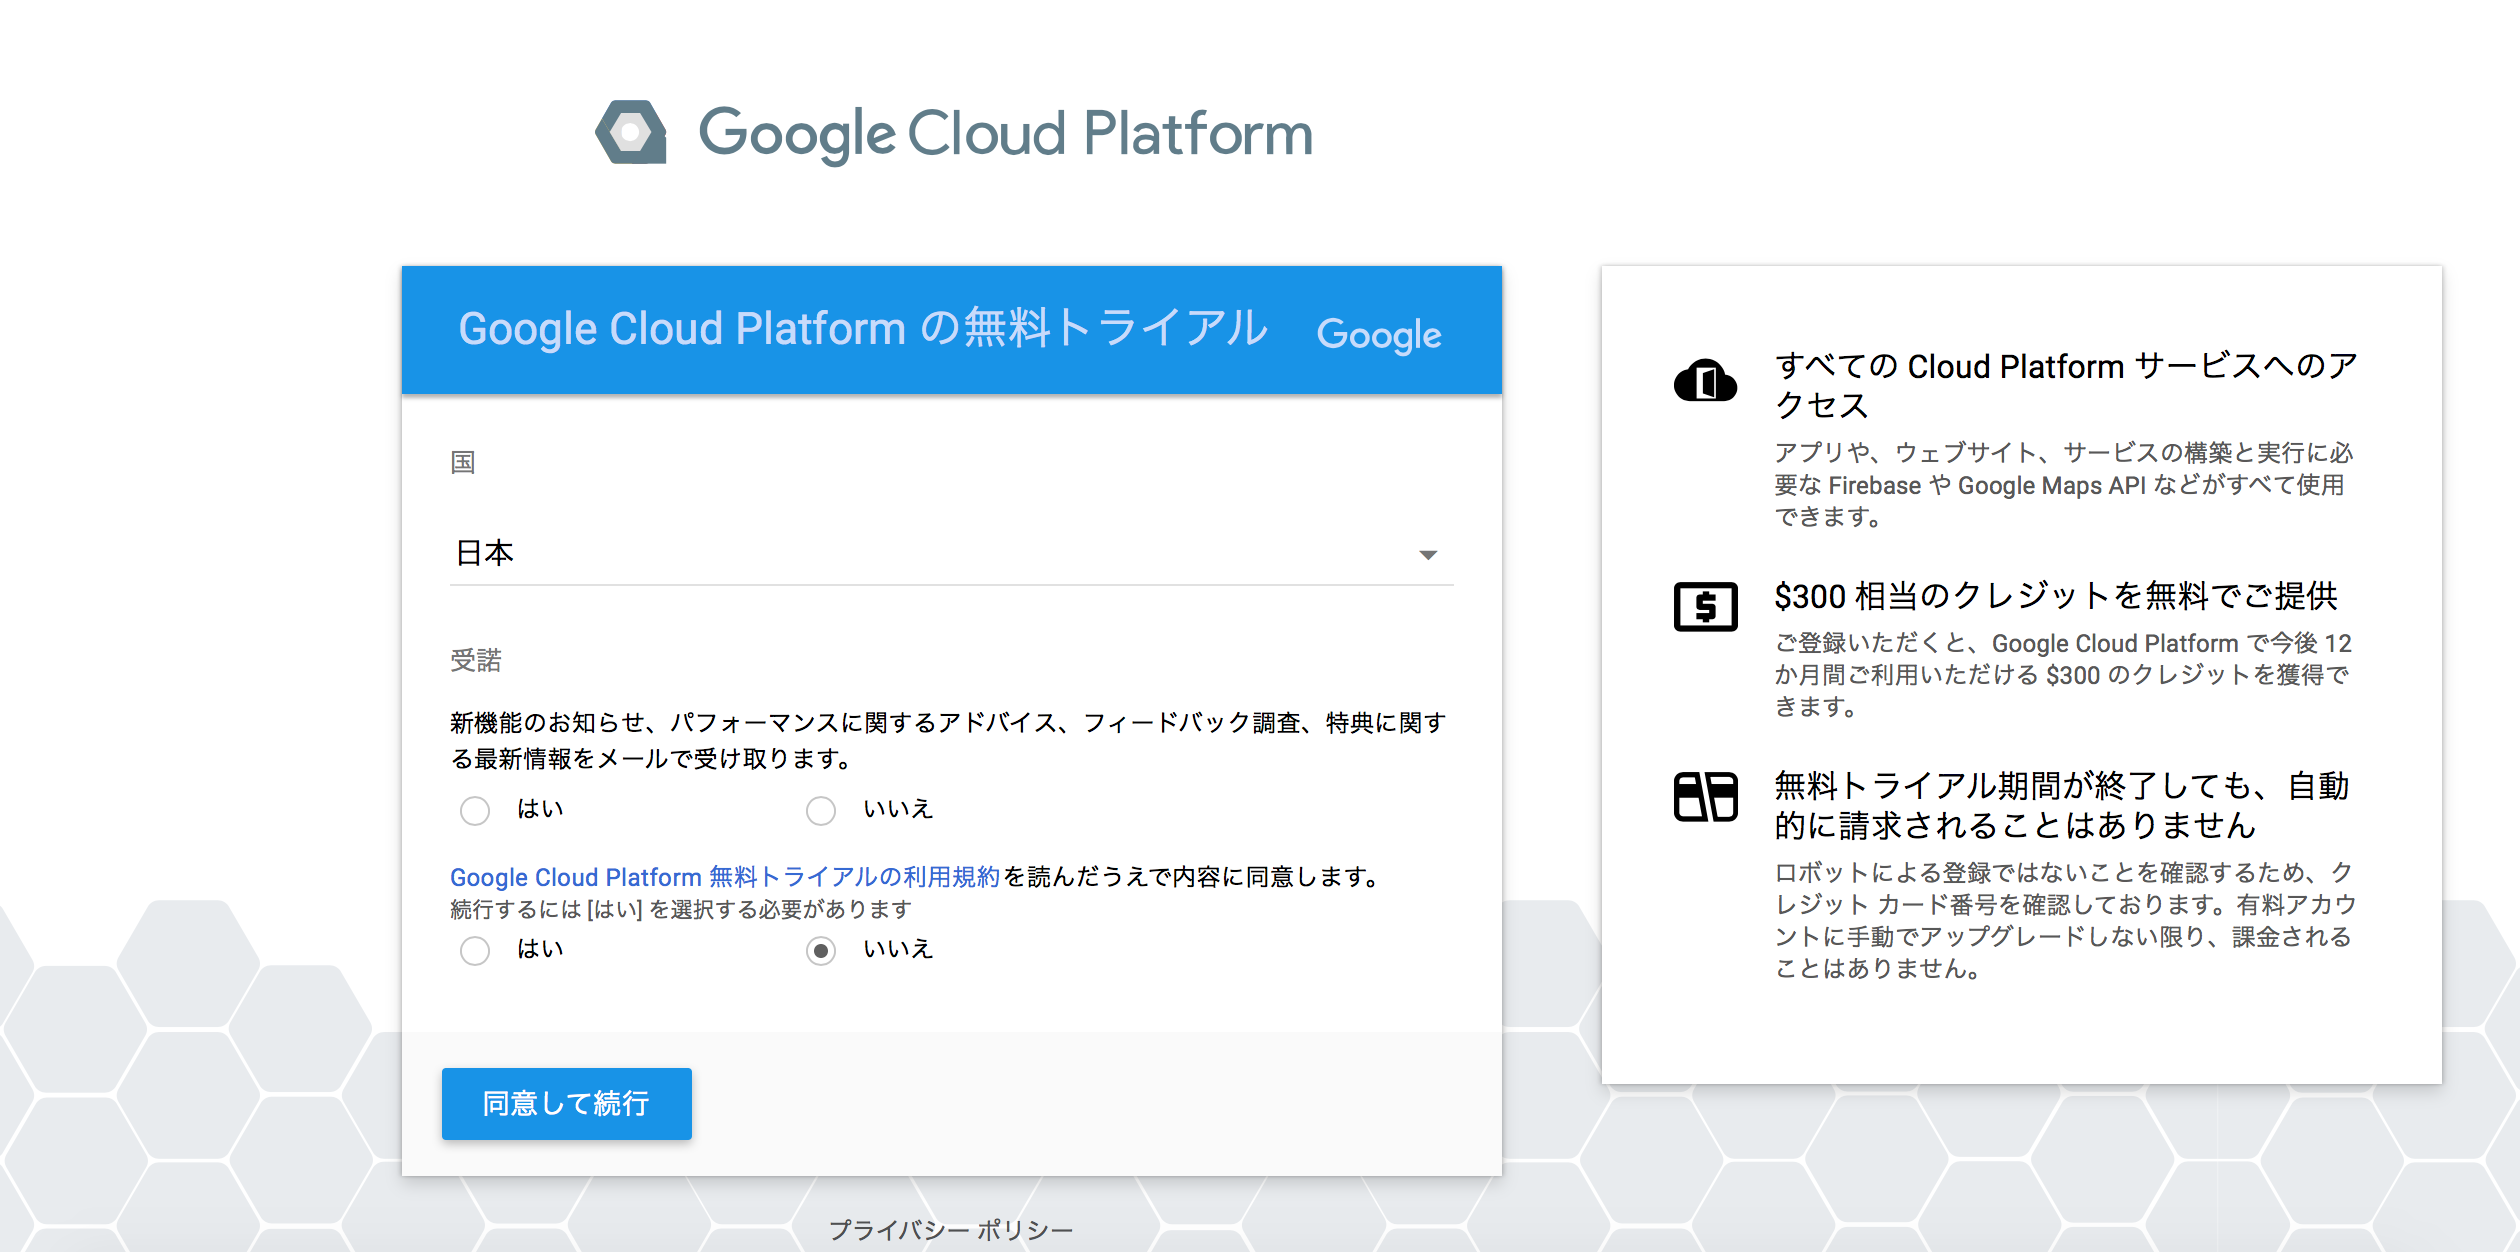Screen dimensions: 2520x1252
Task: Click the 新機能のお知らせ email description text
Action: pos(948,740)
